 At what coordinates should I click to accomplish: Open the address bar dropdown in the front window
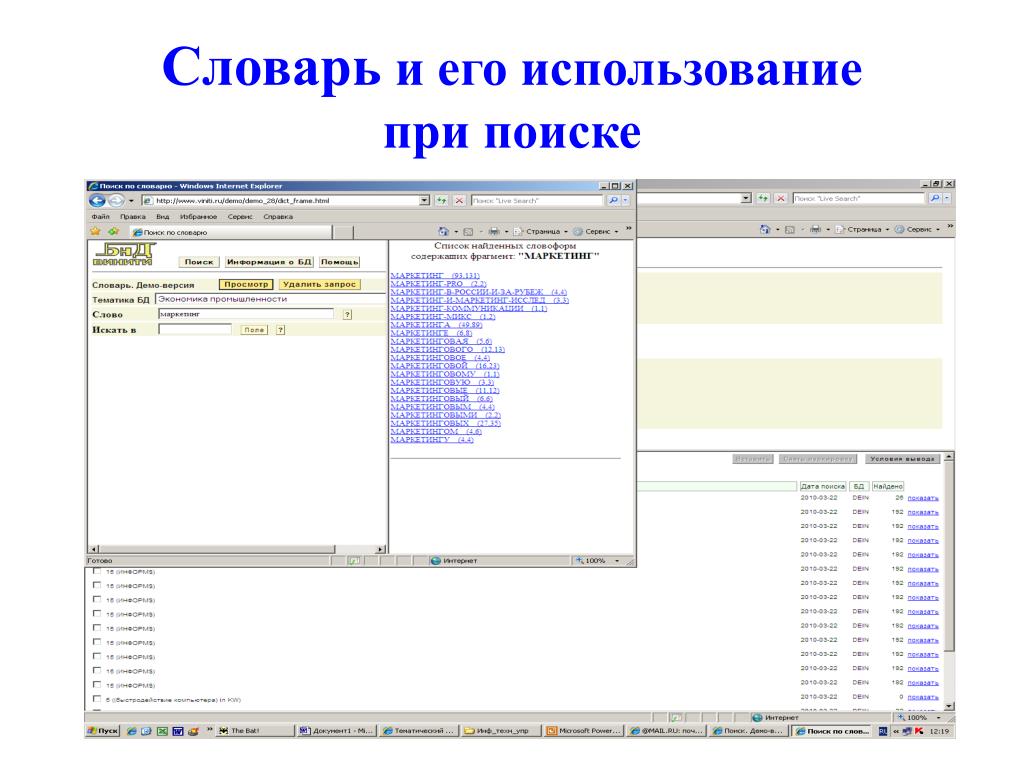point(424,200)
